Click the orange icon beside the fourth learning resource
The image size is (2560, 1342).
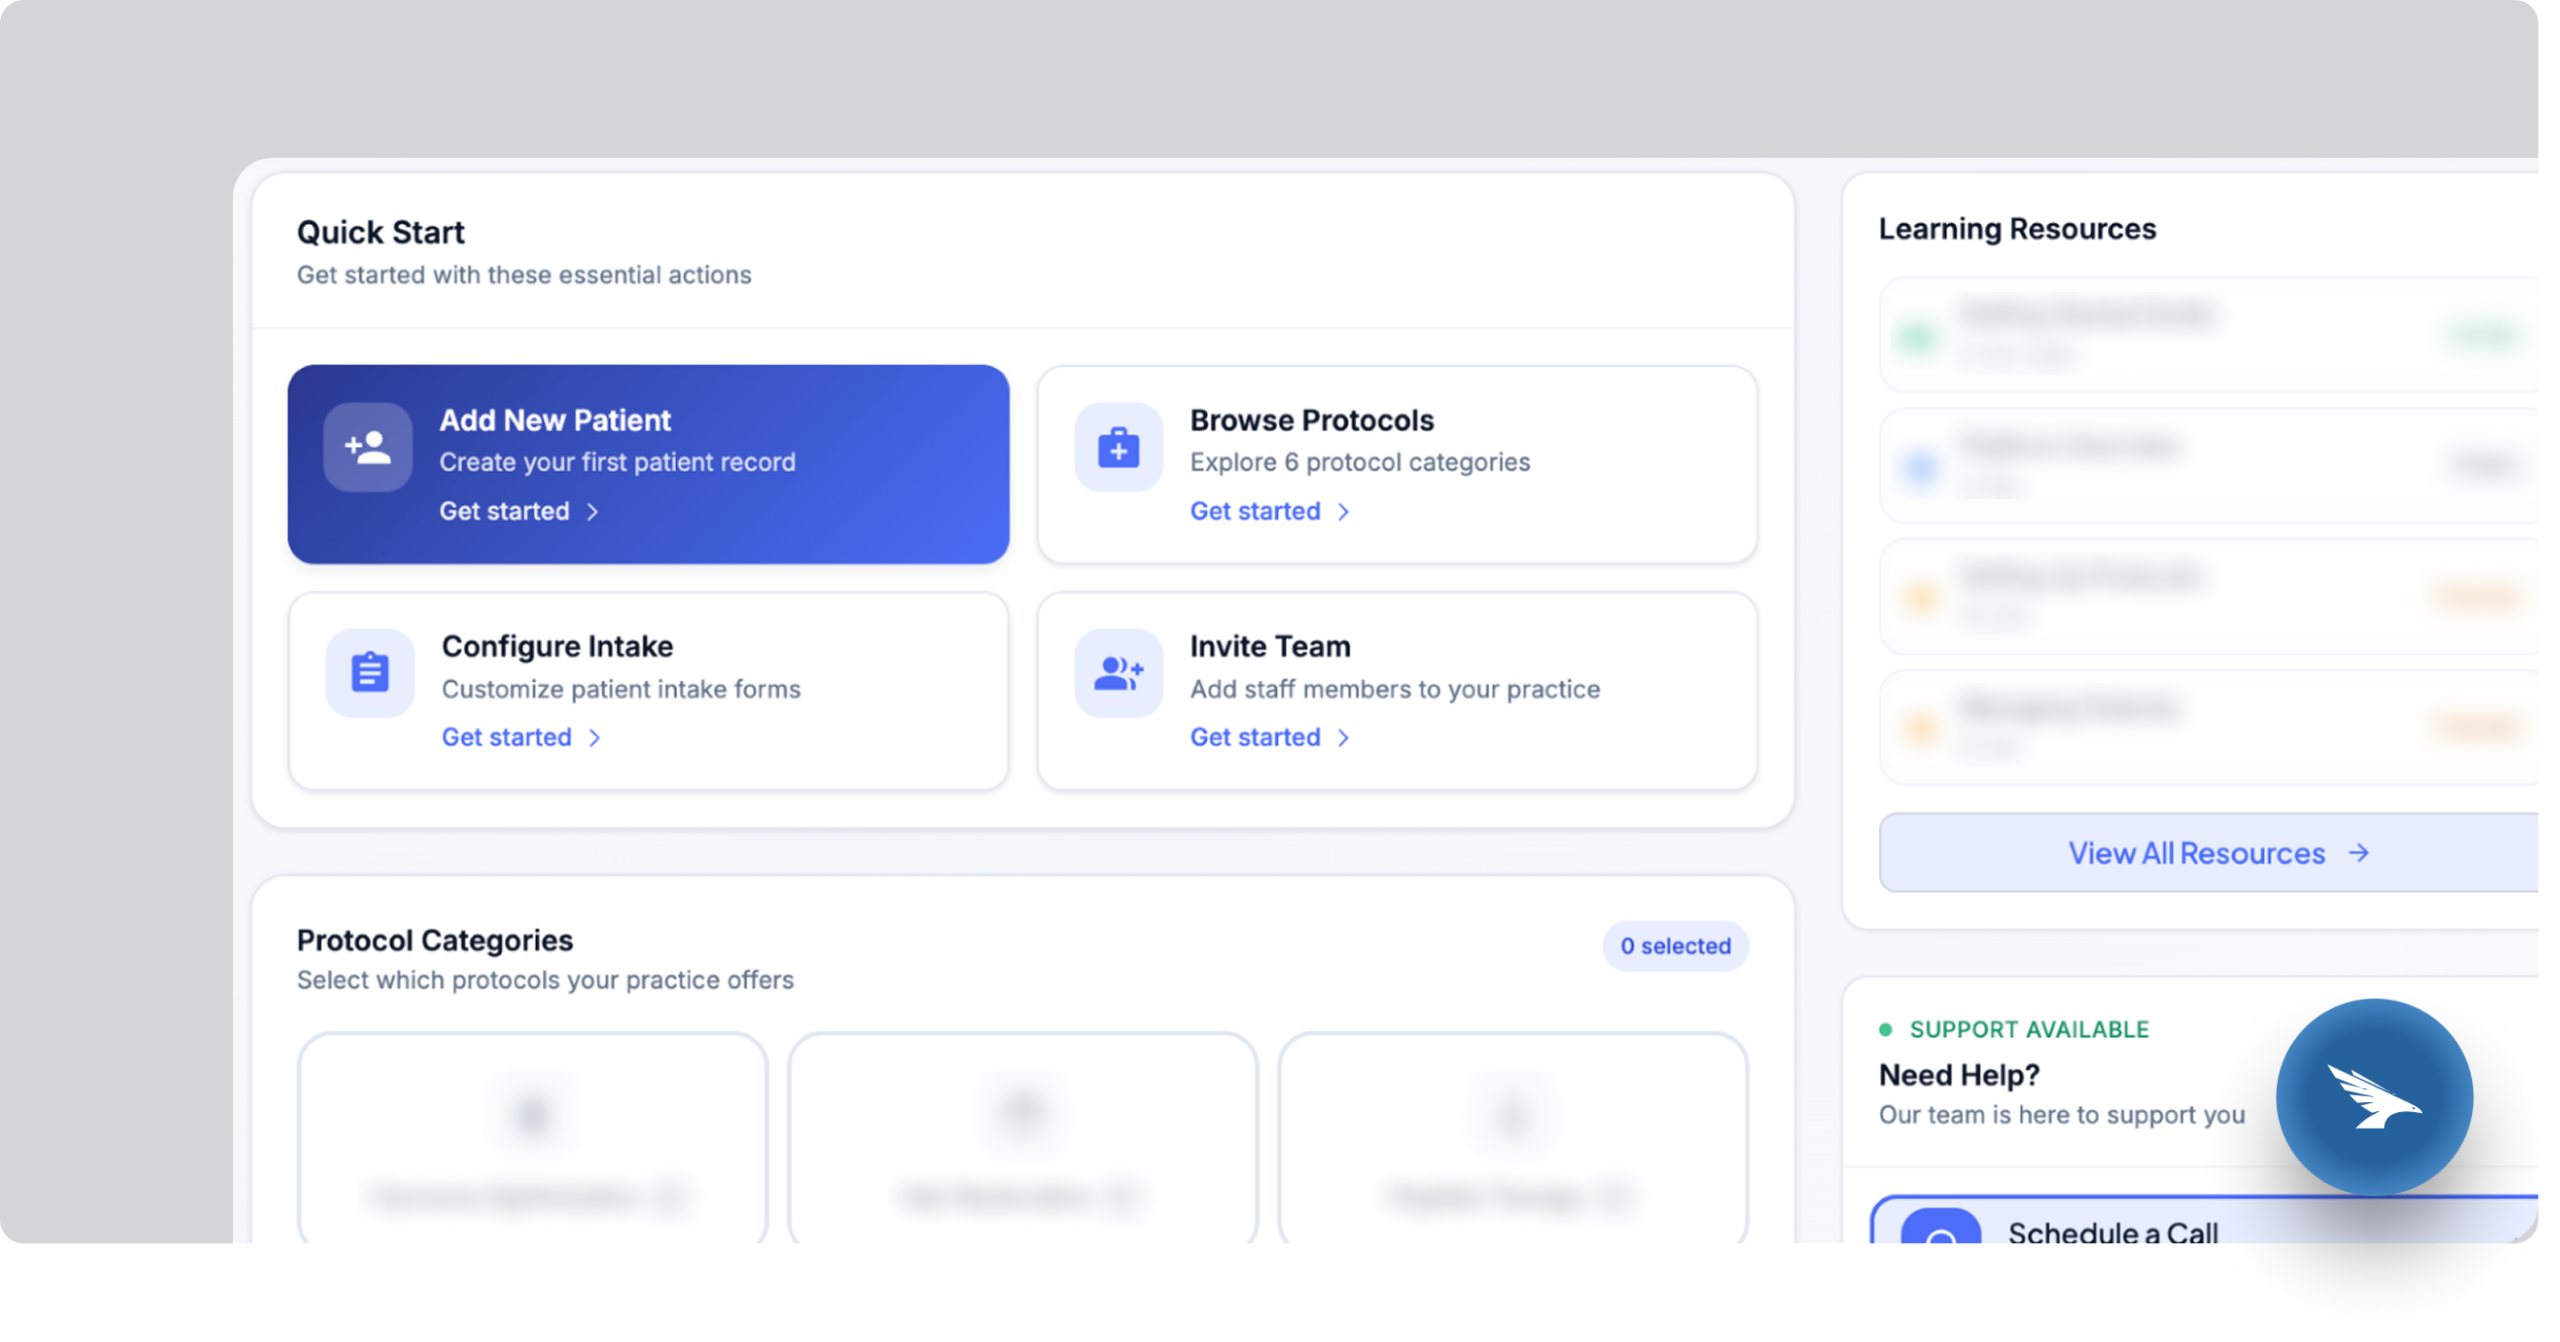[1921, 727]
